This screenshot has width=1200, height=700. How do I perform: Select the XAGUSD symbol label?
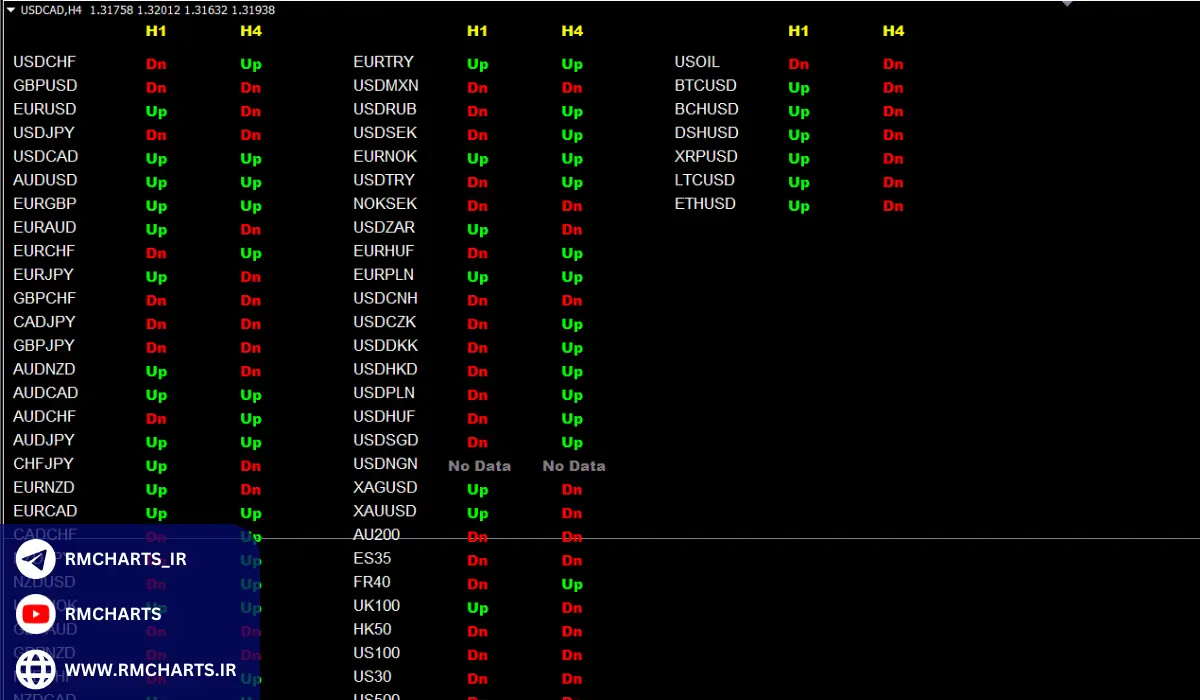pyautogui.click(x=385, y=487)
